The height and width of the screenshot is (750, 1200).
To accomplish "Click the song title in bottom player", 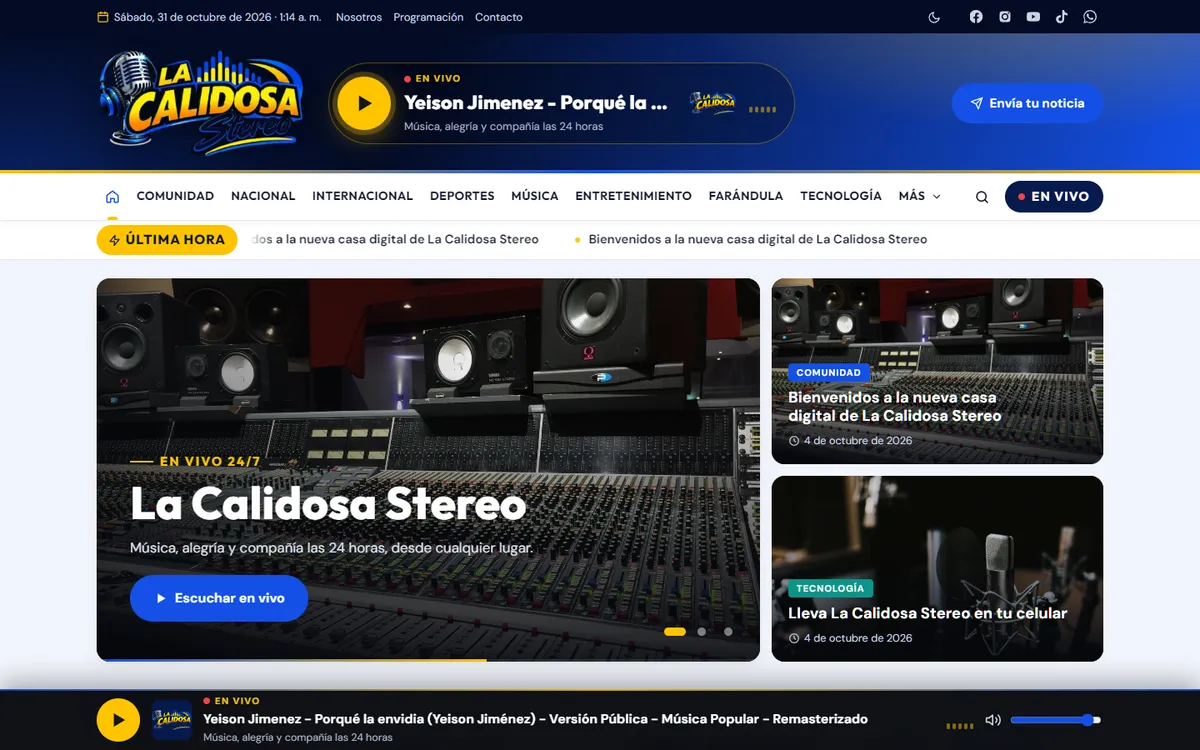I will [x=535, y=719].
